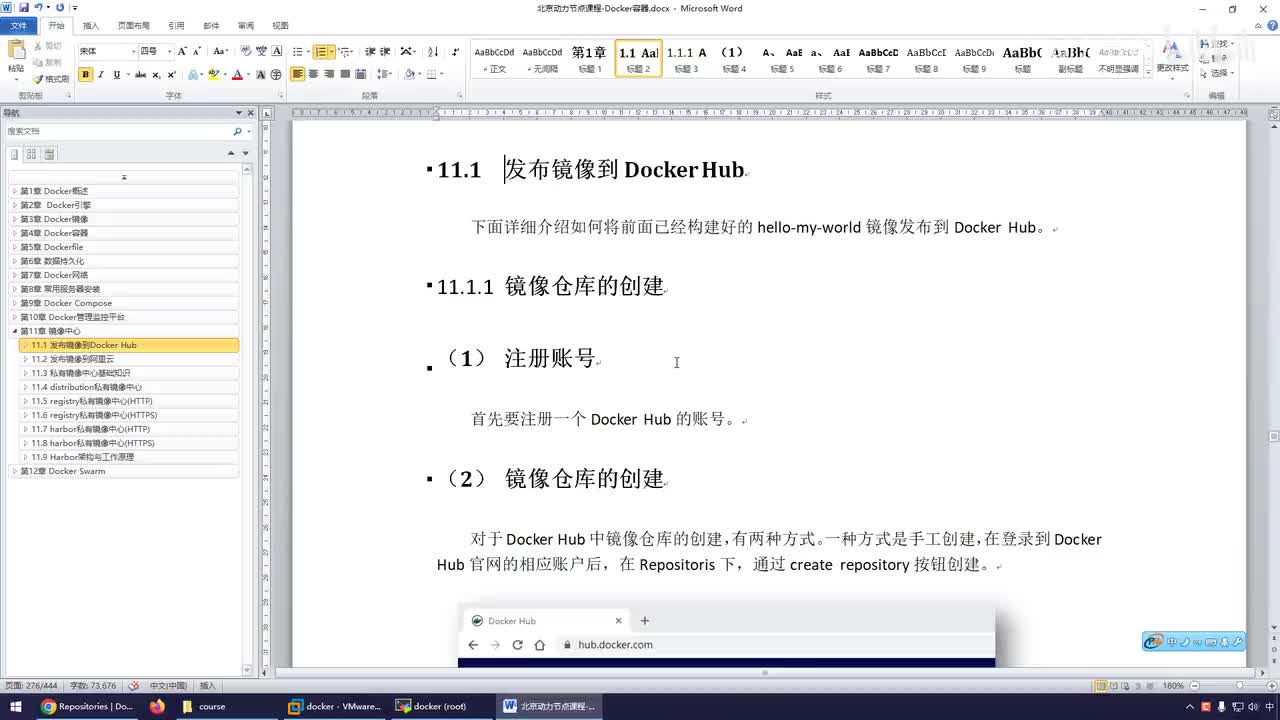Click the page count 276/444 in status bar
This screenshot has width=1280, height=720.
(30, 686)
